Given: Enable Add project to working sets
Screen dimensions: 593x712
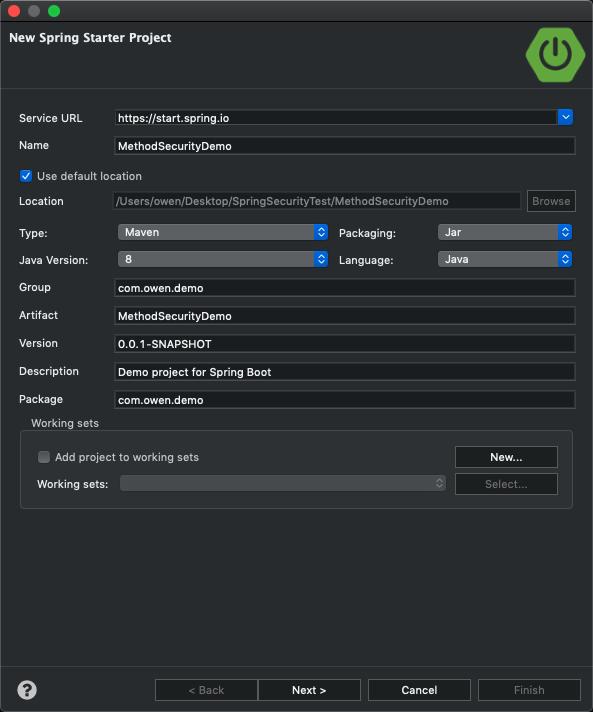Looking at the screenshot, I should [x=44, y=457].
